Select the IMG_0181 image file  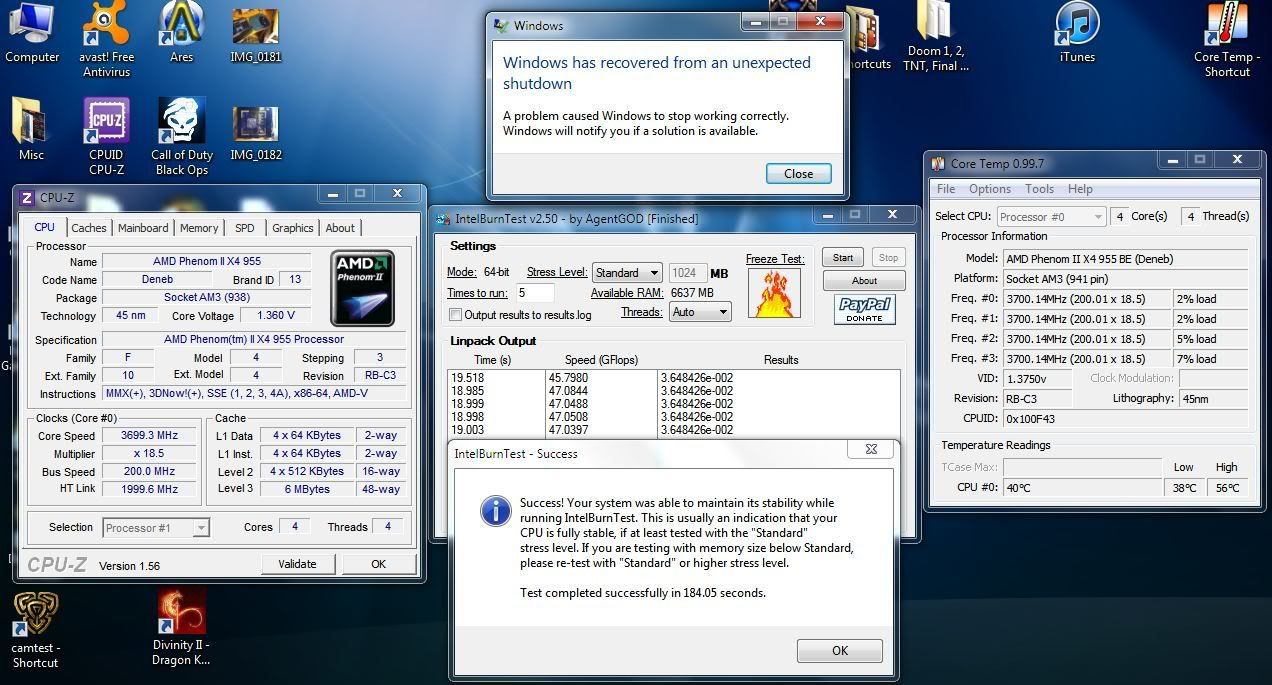click(255, 35)
